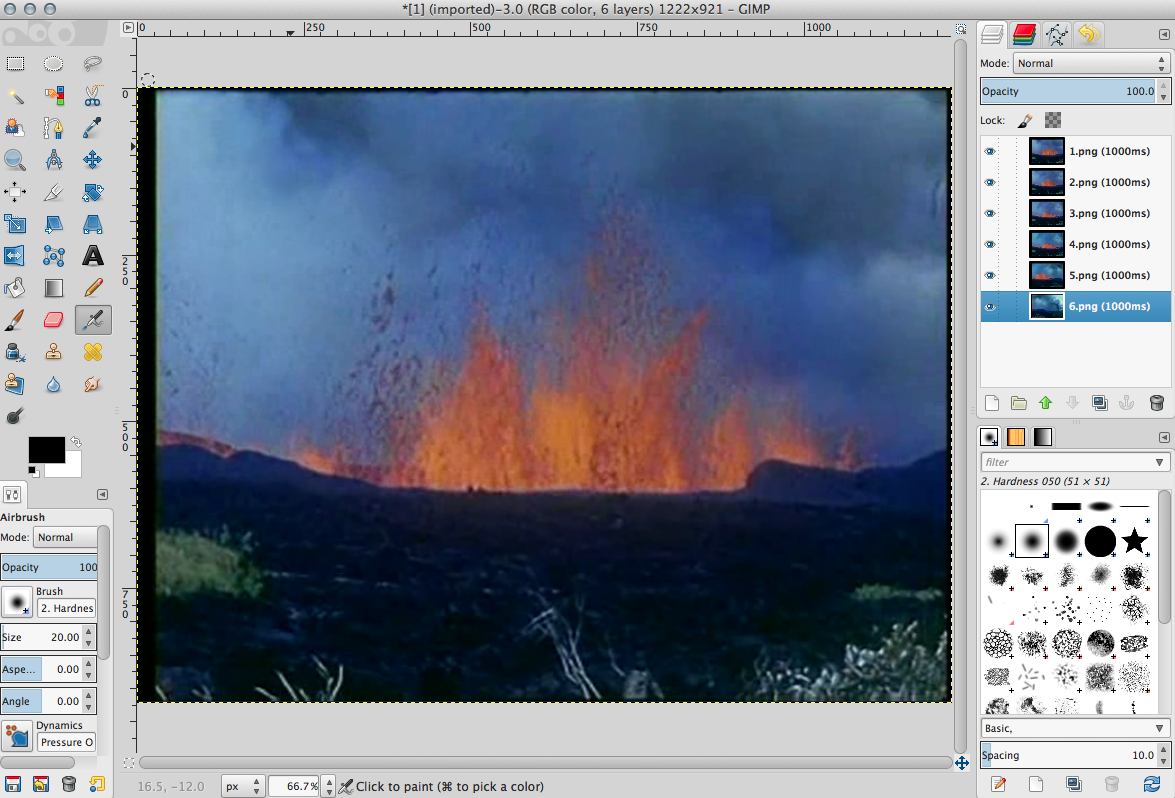
Task: Toggle lock pixels for the layer
Action: [x=1025, y=120]
